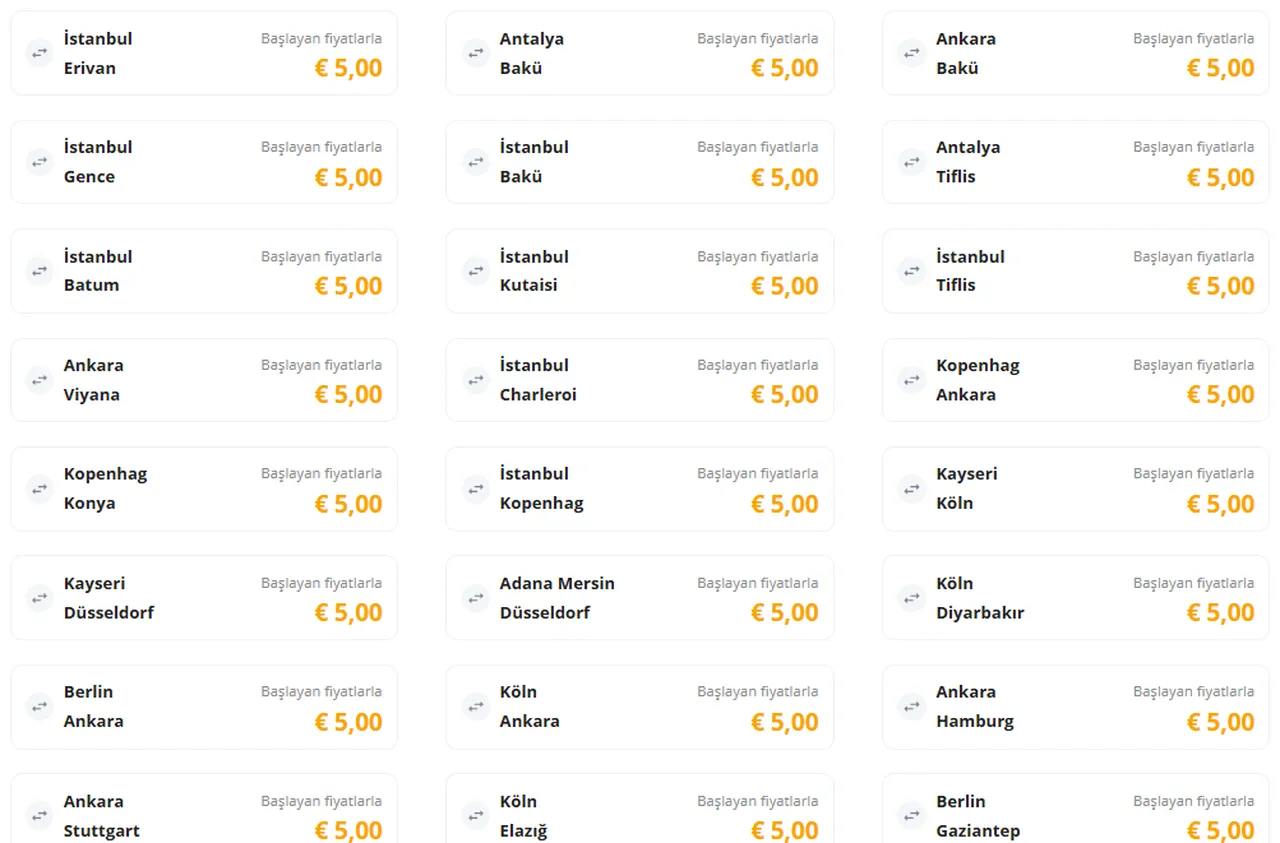Viewport: 1280px width, 843px height.
Task: Click the swap icon on Antalya–Bakü card
Action: pos(475,53)
